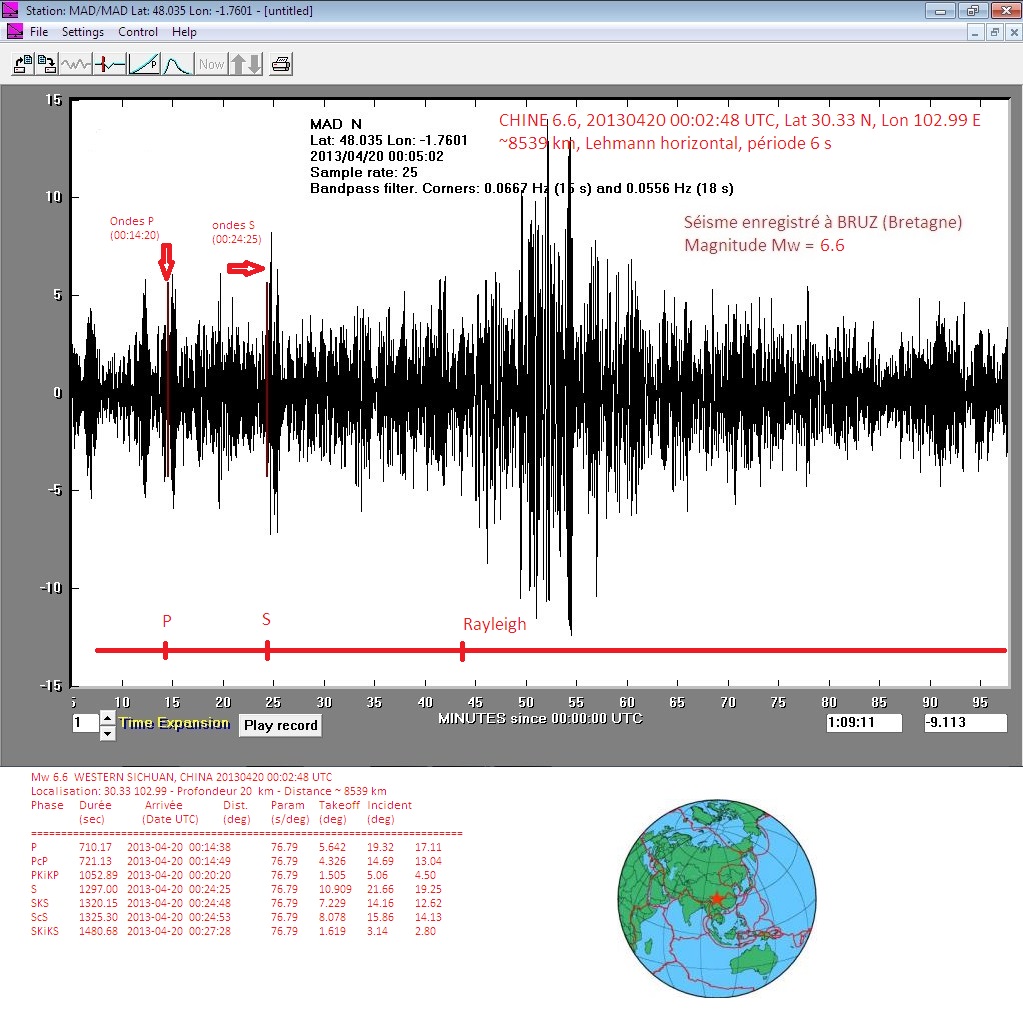This screenshot has width=1023, height=1033.
Task: Click the grayed waveform toolbar icon
Action: click(x=76, y=65)
